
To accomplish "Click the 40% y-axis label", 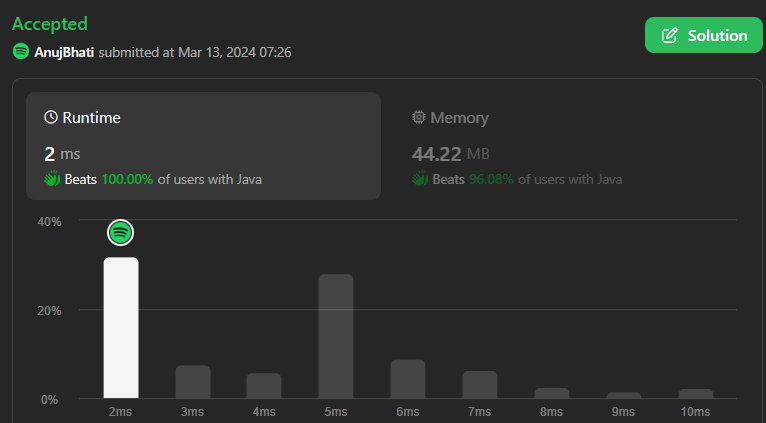I will coord(49,222).
